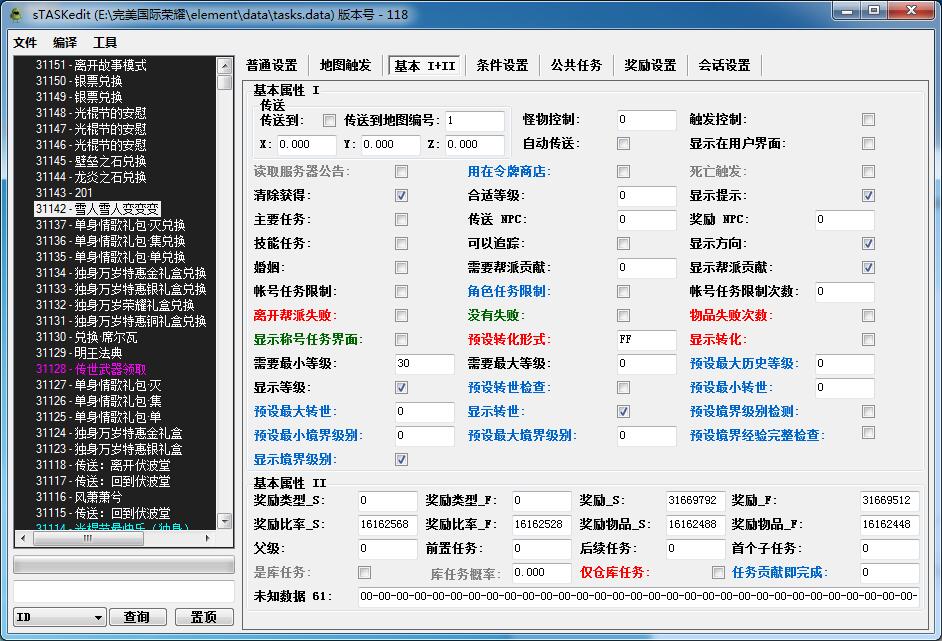Click the 置顶 button
Image resolution: width=942 pixels, height=641 pixels.
pos(204,617)
